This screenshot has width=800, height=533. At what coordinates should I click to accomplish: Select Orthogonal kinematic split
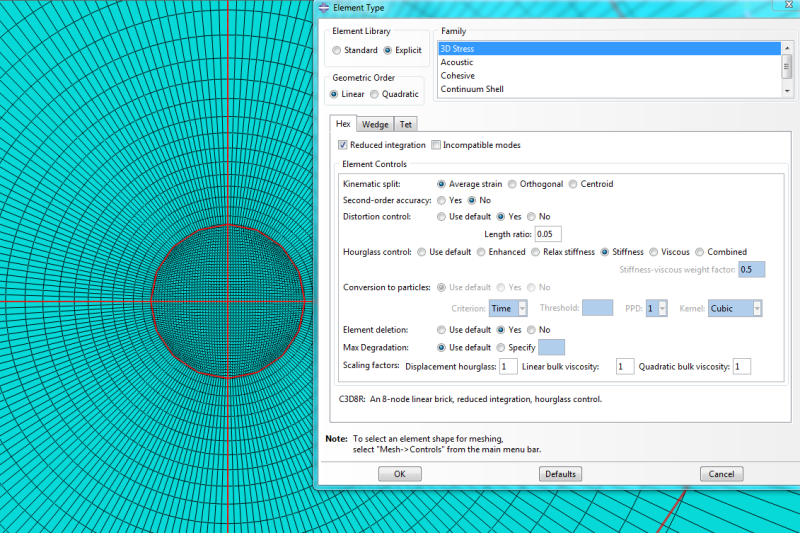tap(512, 184)
